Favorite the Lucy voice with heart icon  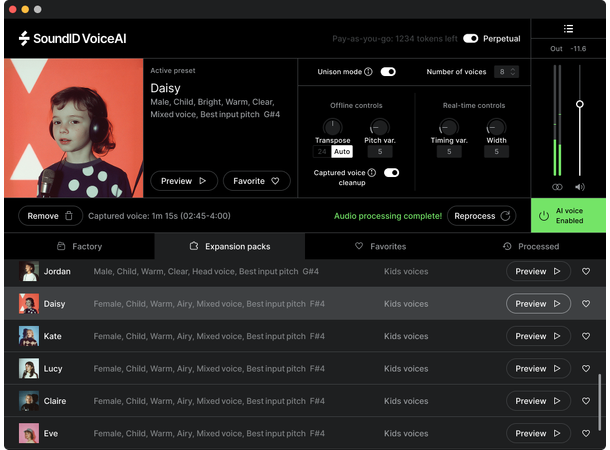point(586,368)
